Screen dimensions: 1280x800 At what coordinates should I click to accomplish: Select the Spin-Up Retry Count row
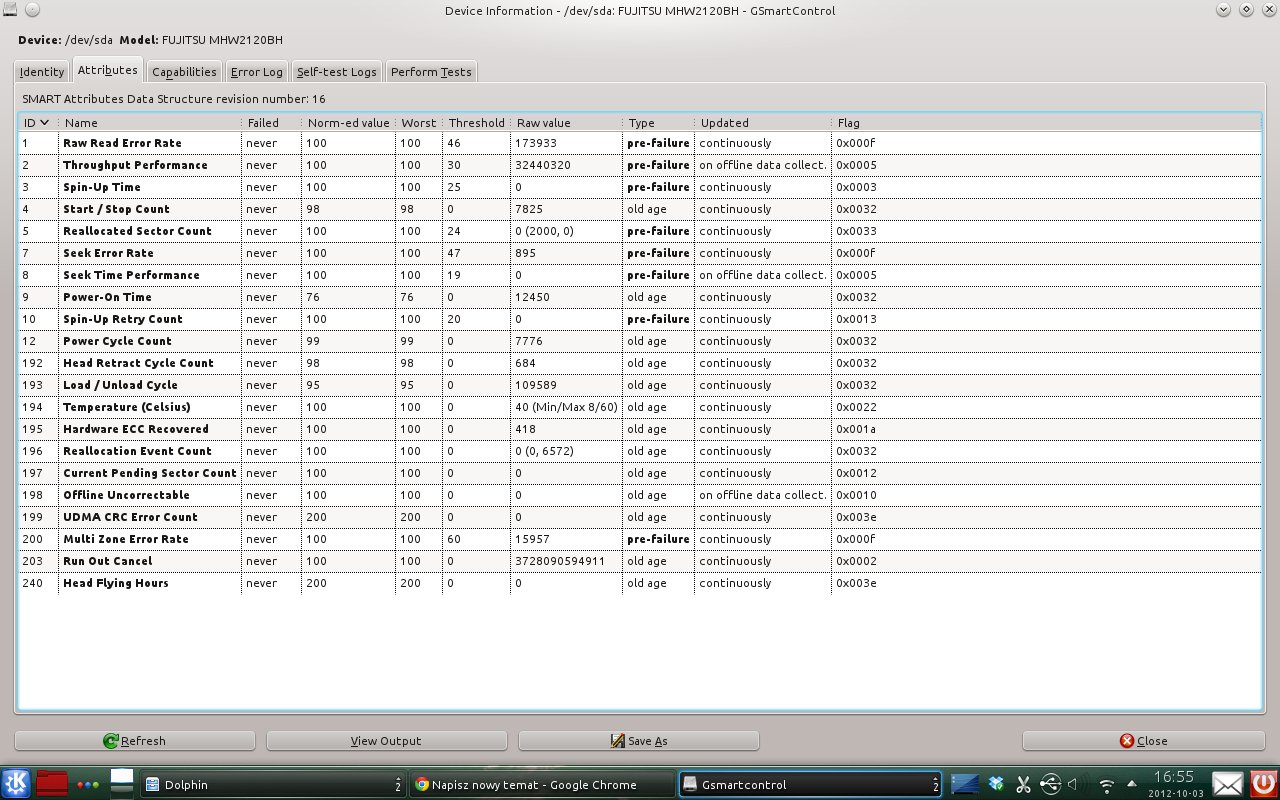(x=640, y=319)
